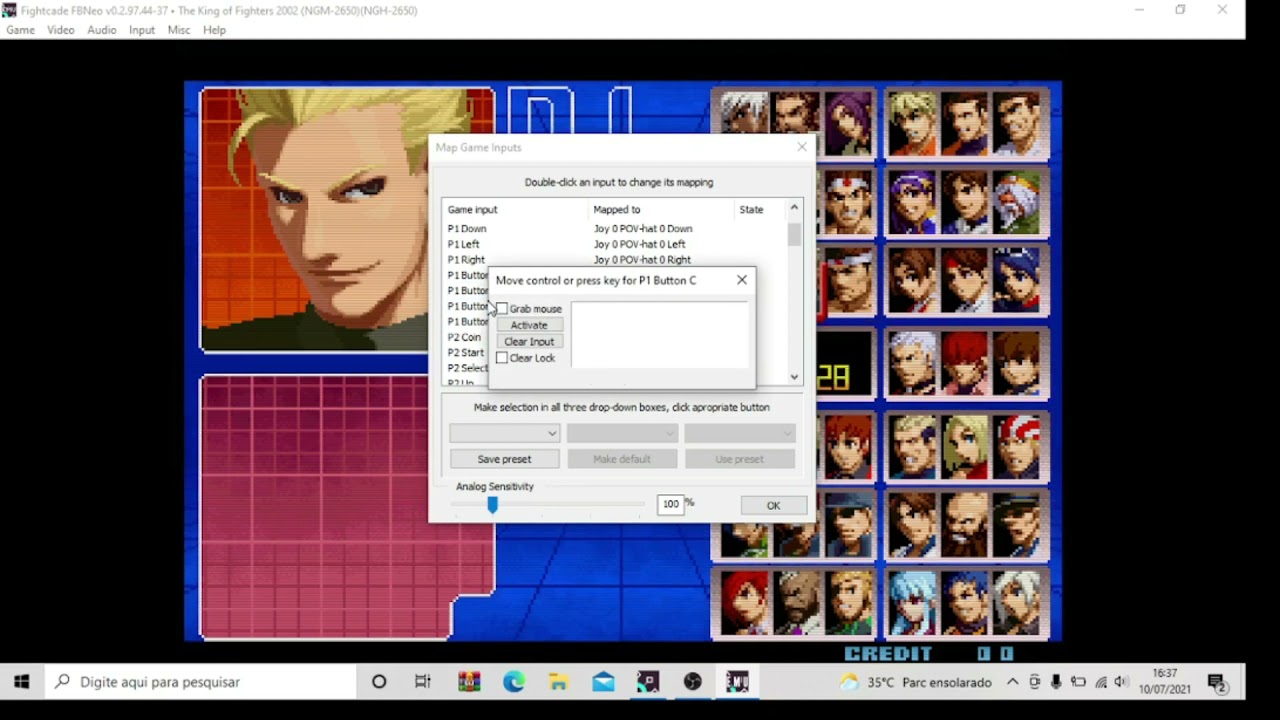The height and width of the screenshot is (720, 1280).
Task: Click the Mapped to column header
Action: [x=662, y=210]
